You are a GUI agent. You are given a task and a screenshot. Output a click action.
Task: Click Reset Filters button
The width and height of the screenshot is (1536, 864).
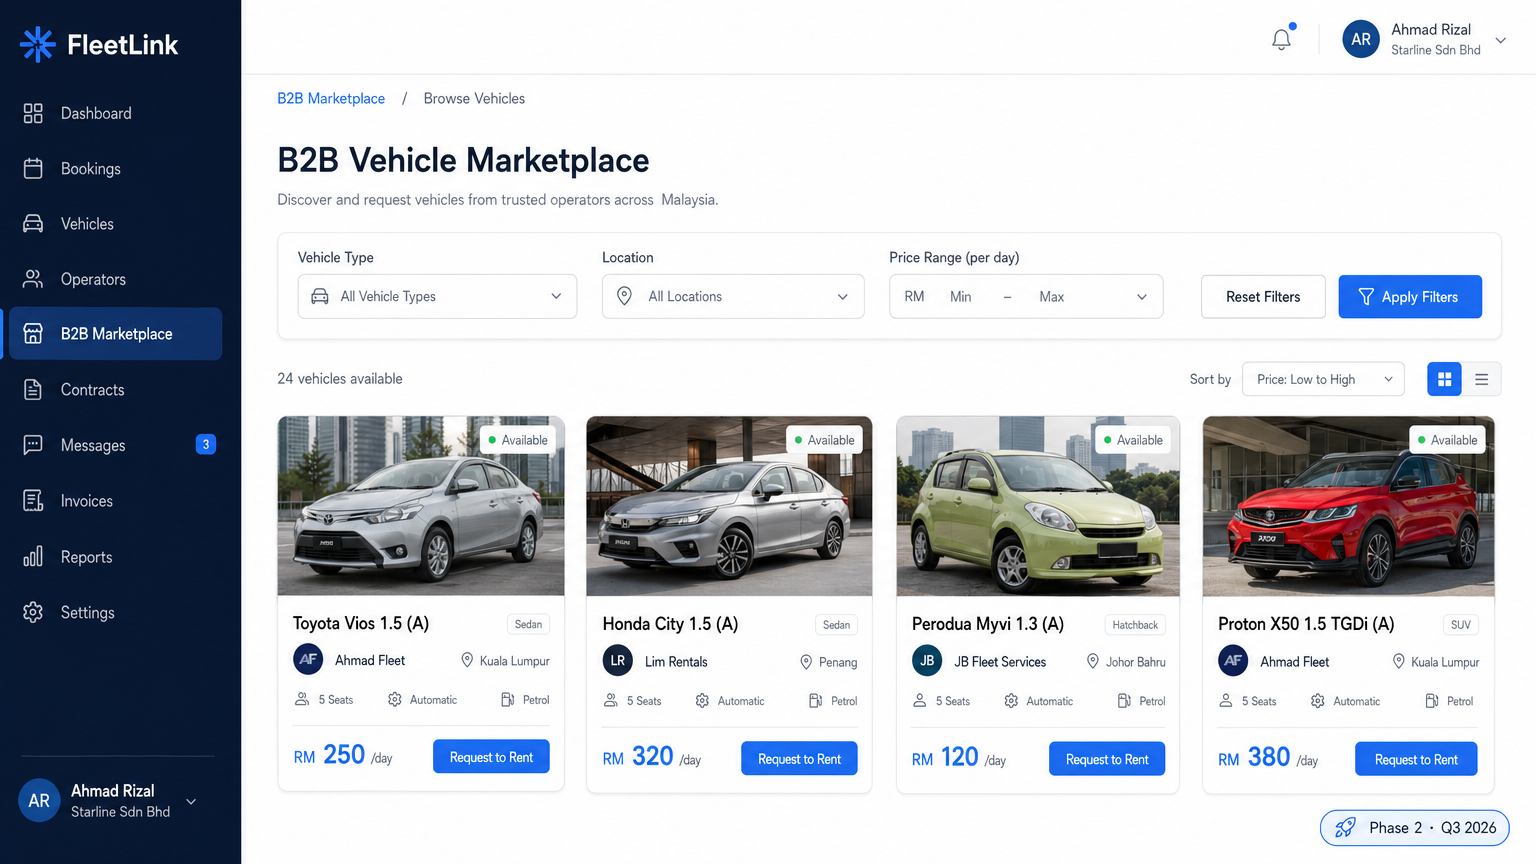[x=1263, y=296]
